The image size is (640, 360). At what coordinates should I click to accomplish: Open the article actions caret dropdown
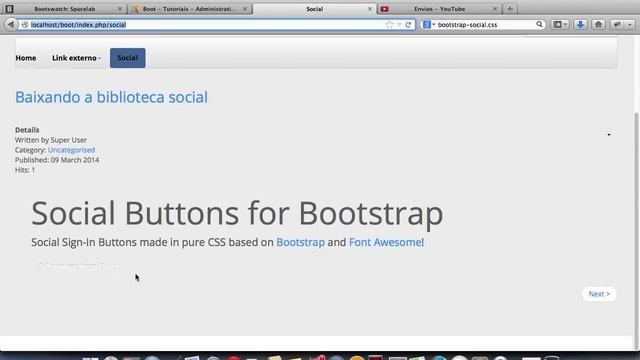[609, 135]
